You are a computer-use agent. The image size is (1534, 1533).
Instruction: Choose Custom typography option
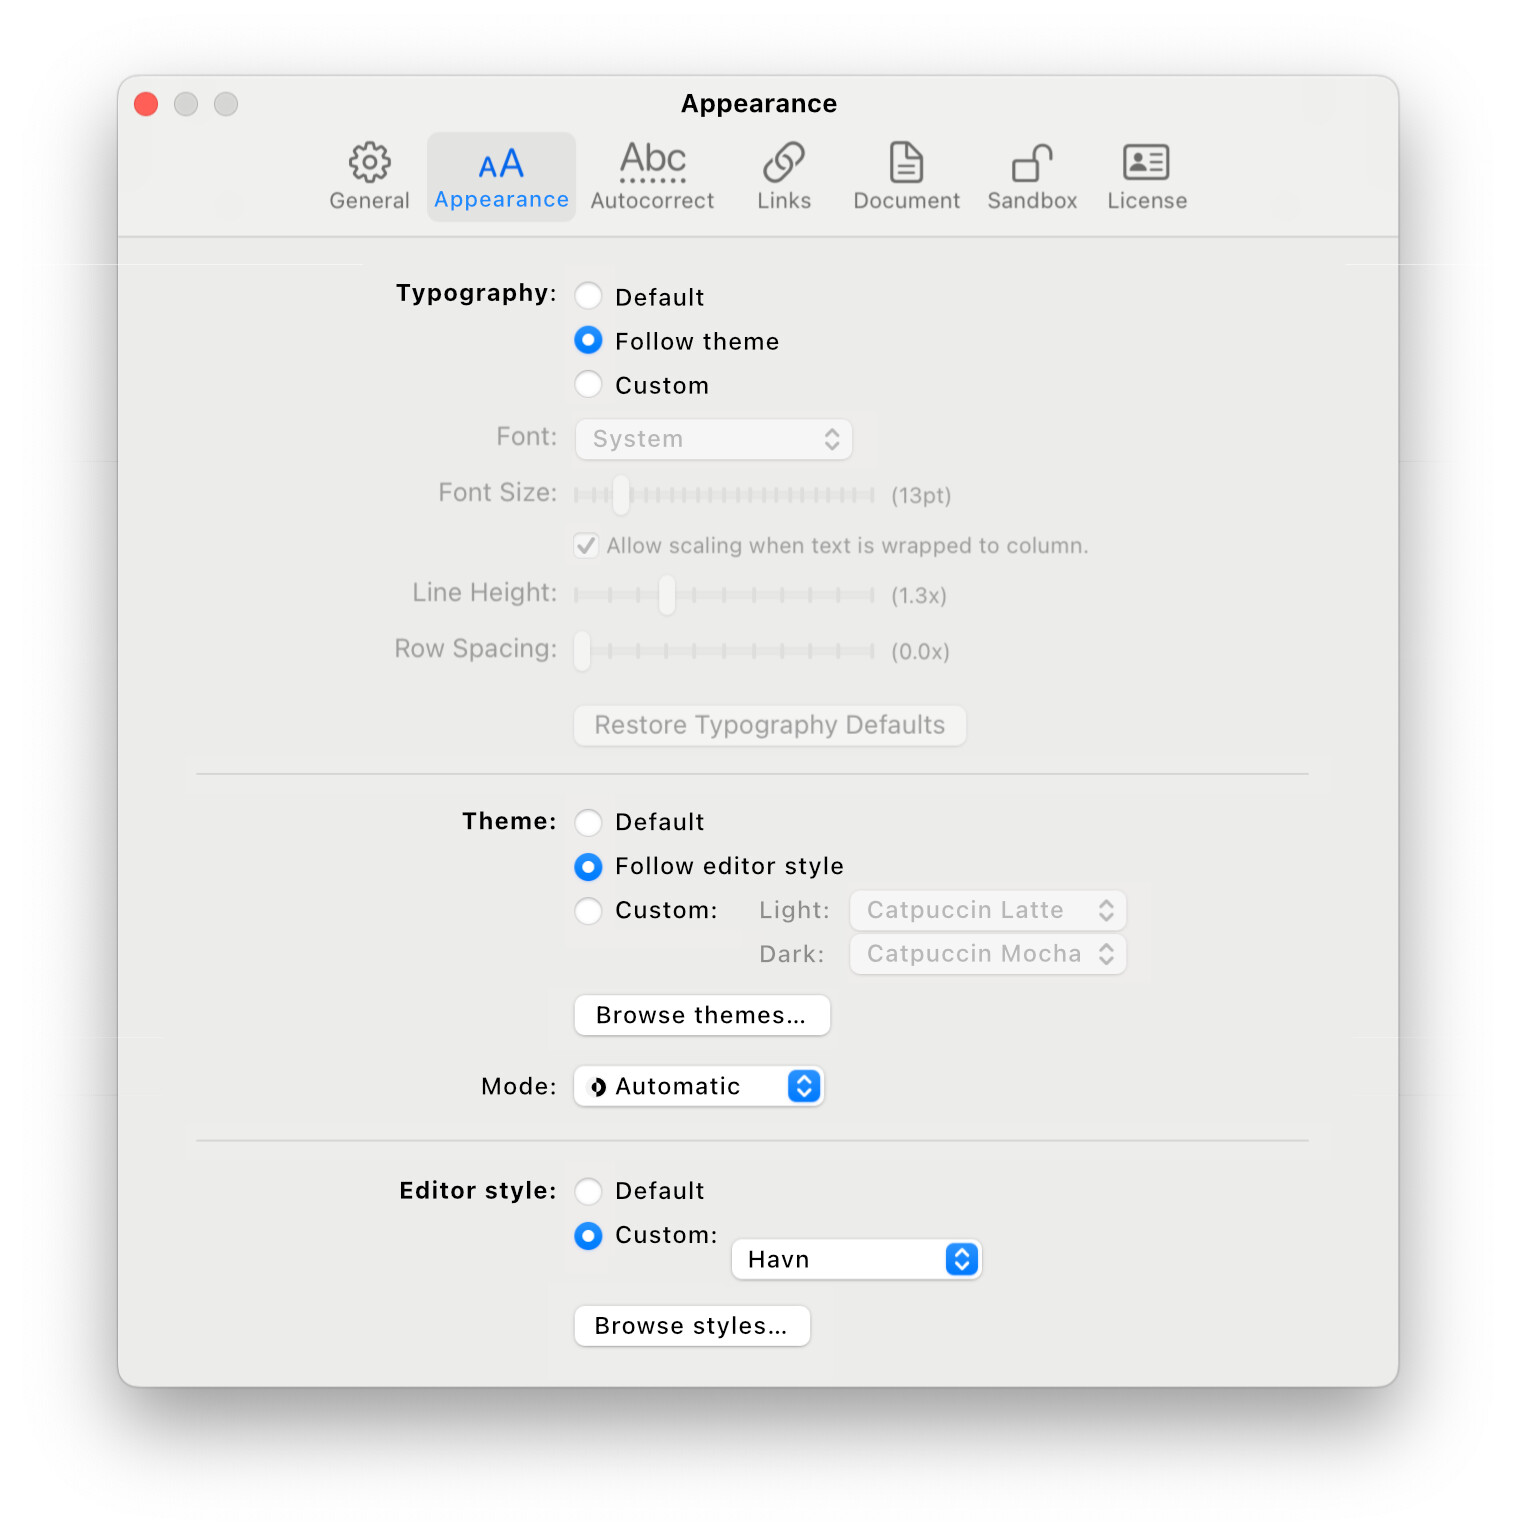click(589, 385)
